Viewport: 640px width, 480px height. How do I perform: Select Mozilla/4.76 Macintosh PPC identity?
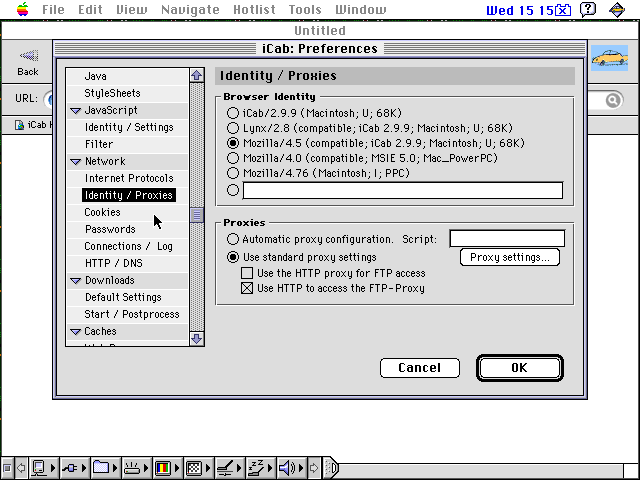[x=233, y=173]
